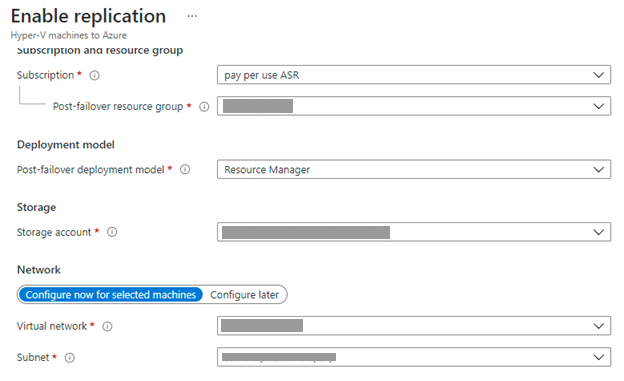Click the Hyper-V machines to Azure subtitle

[x=68, y=35]
